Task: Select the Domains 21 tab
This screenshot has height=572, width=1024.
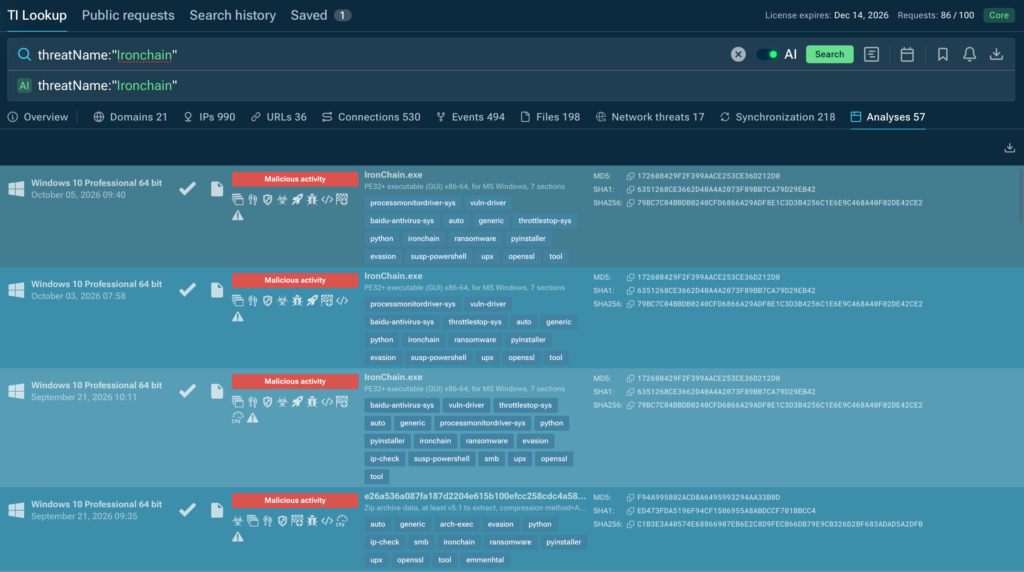Action: [131, 117]
